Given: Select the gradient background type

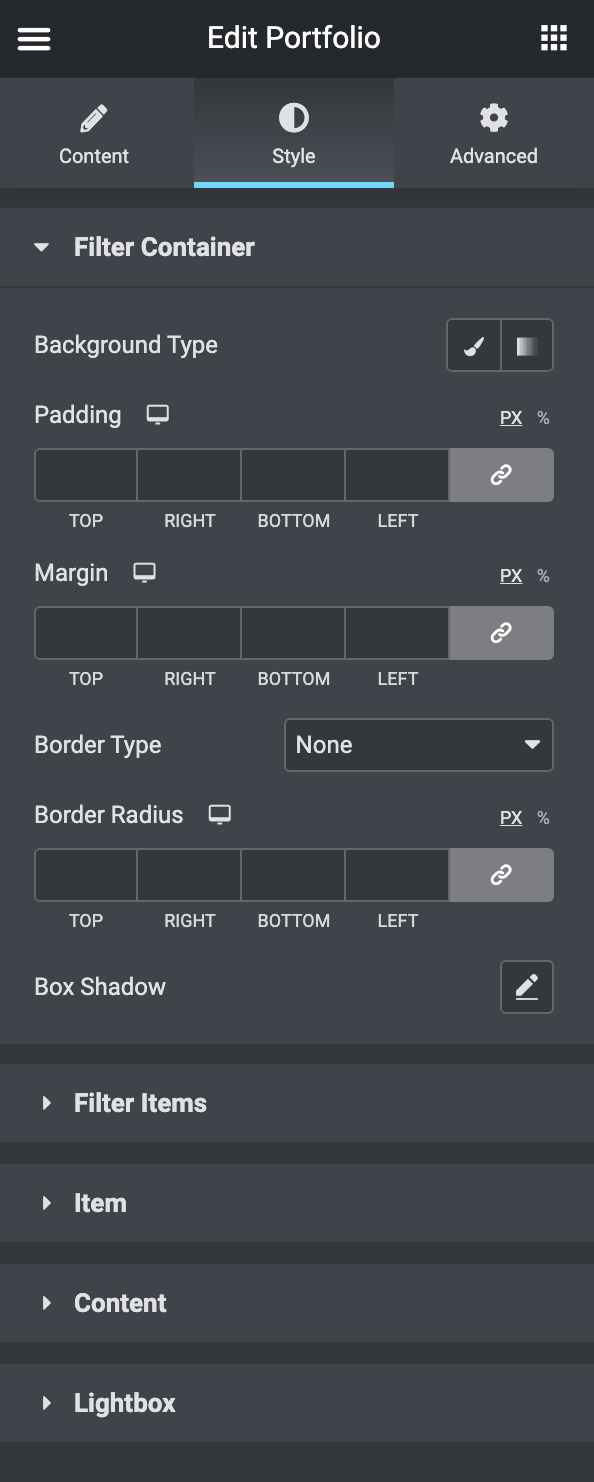Looking at the screenshot, I should (527, 344).
